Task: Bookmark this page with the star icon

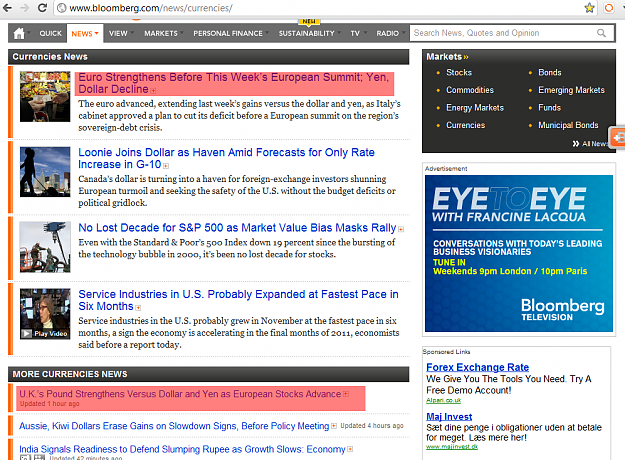Action: coord(589,8)
